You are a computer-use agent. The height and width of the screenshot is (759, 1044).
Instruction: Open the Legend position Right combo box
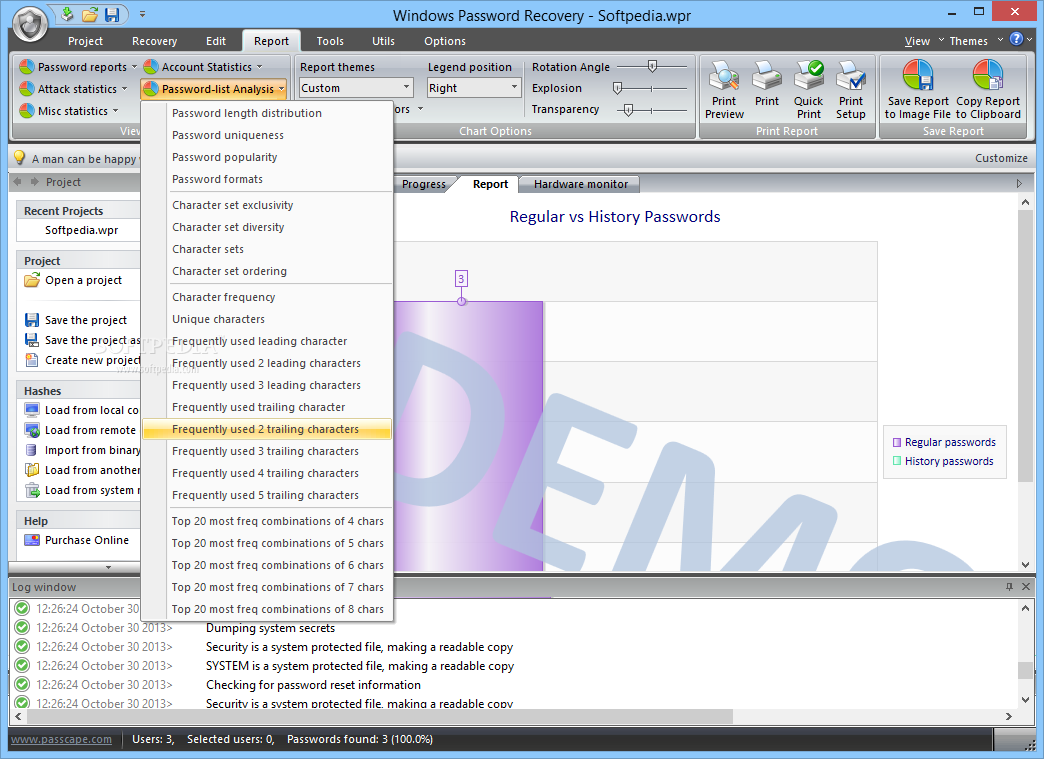(x=473, y=88)
